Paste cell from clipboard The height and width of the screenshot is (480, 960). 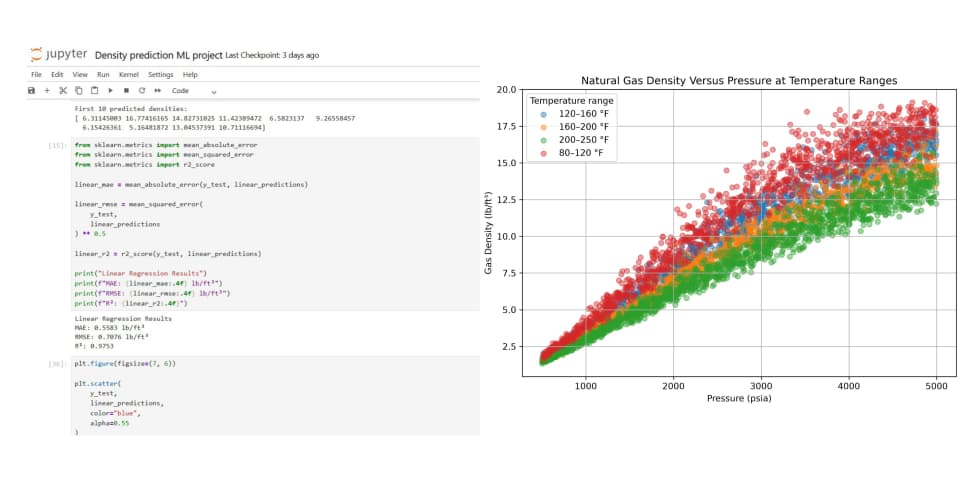[x=94, y=91]
